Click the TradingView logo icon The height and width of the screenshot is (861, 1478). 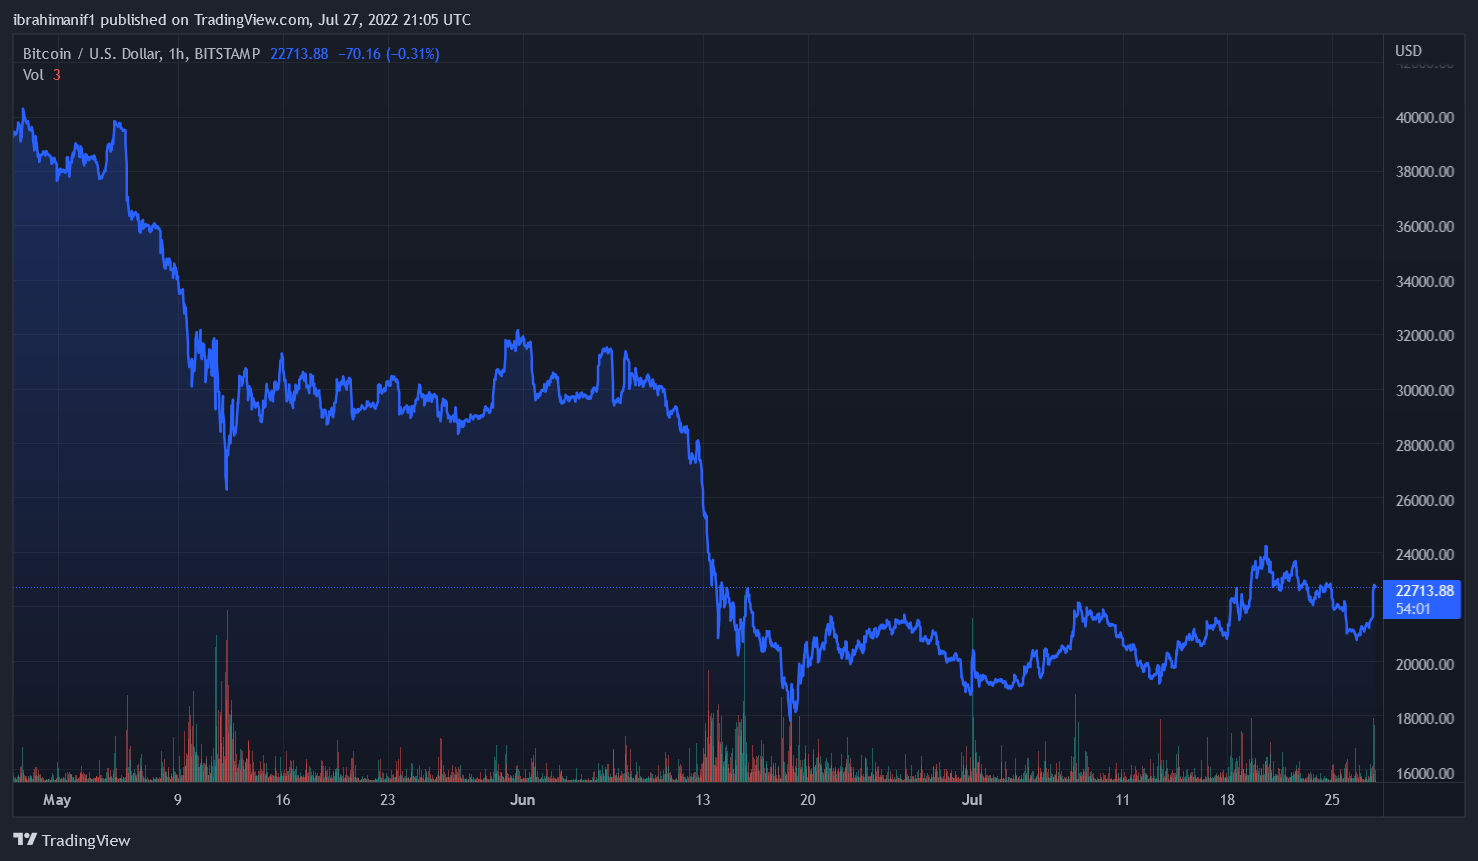(x=25, y=840)
